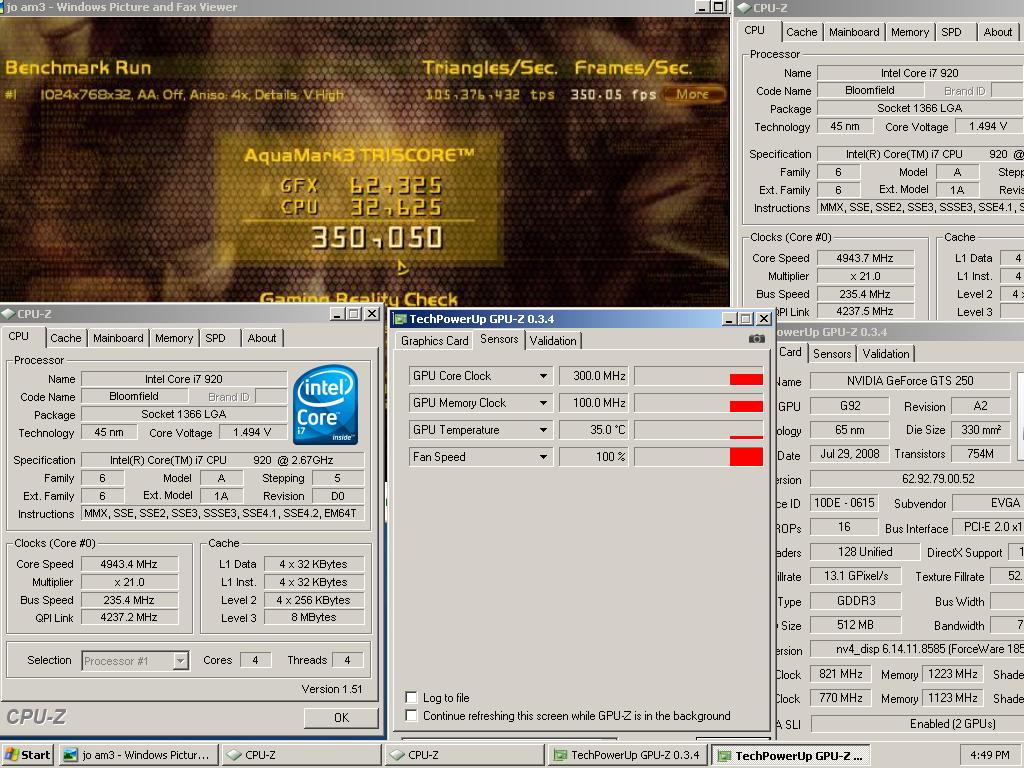This screenshot has height=768, width=1024.
Task: Click the Core Voltage 1.494 V field in bottom-left CPU-Z
Action: 251,432
